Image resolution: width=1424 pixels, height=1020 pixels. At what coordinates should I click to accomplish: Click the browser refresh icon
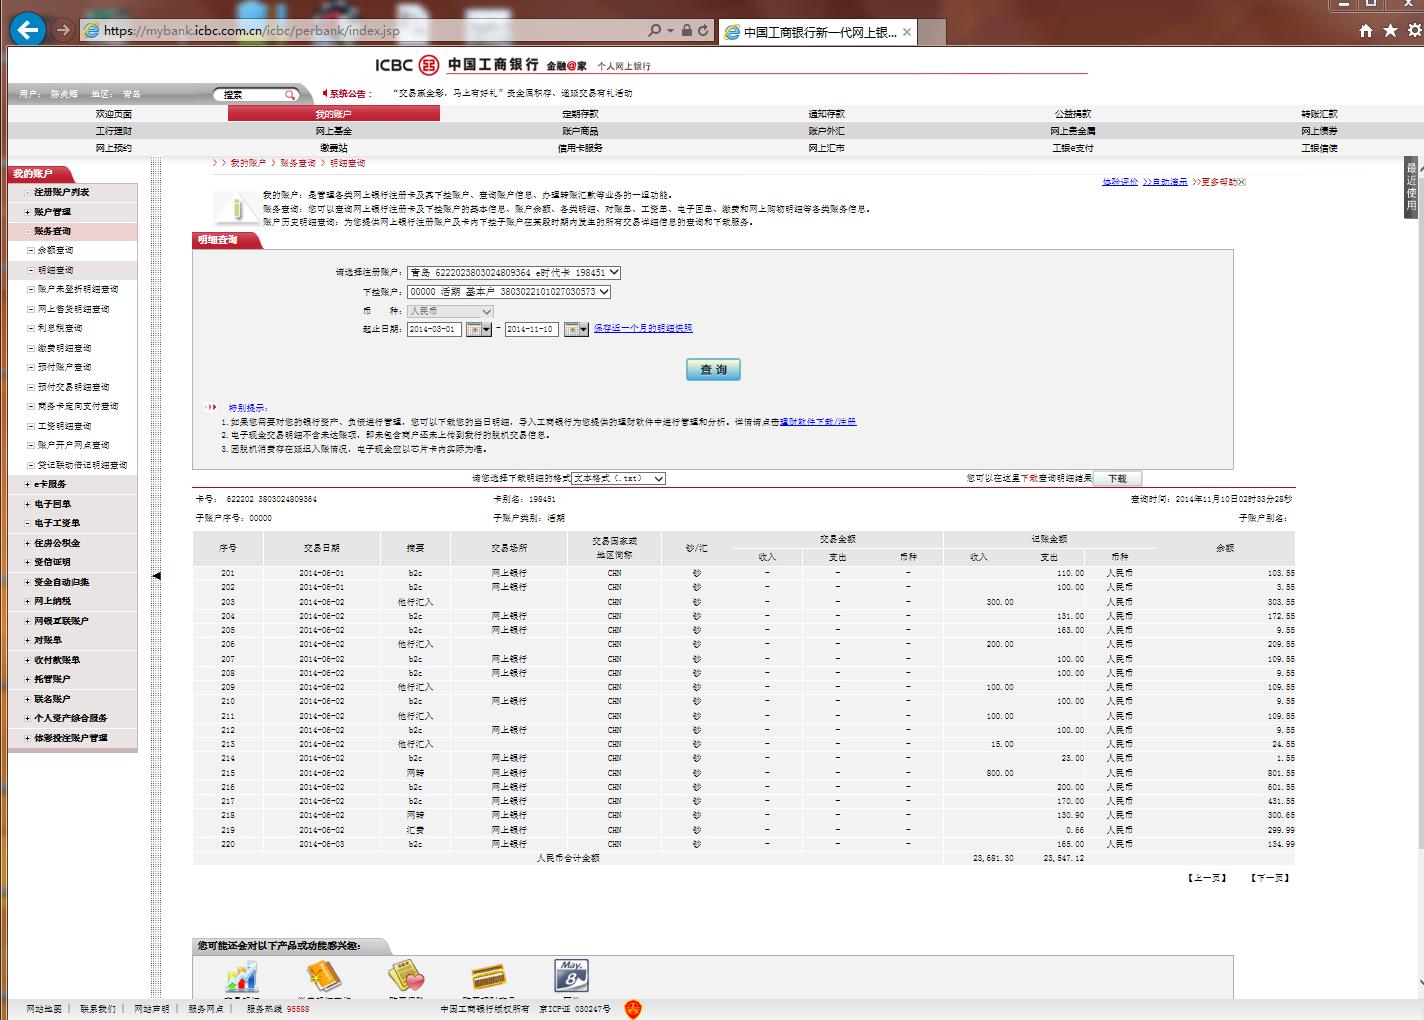point(703,31)
